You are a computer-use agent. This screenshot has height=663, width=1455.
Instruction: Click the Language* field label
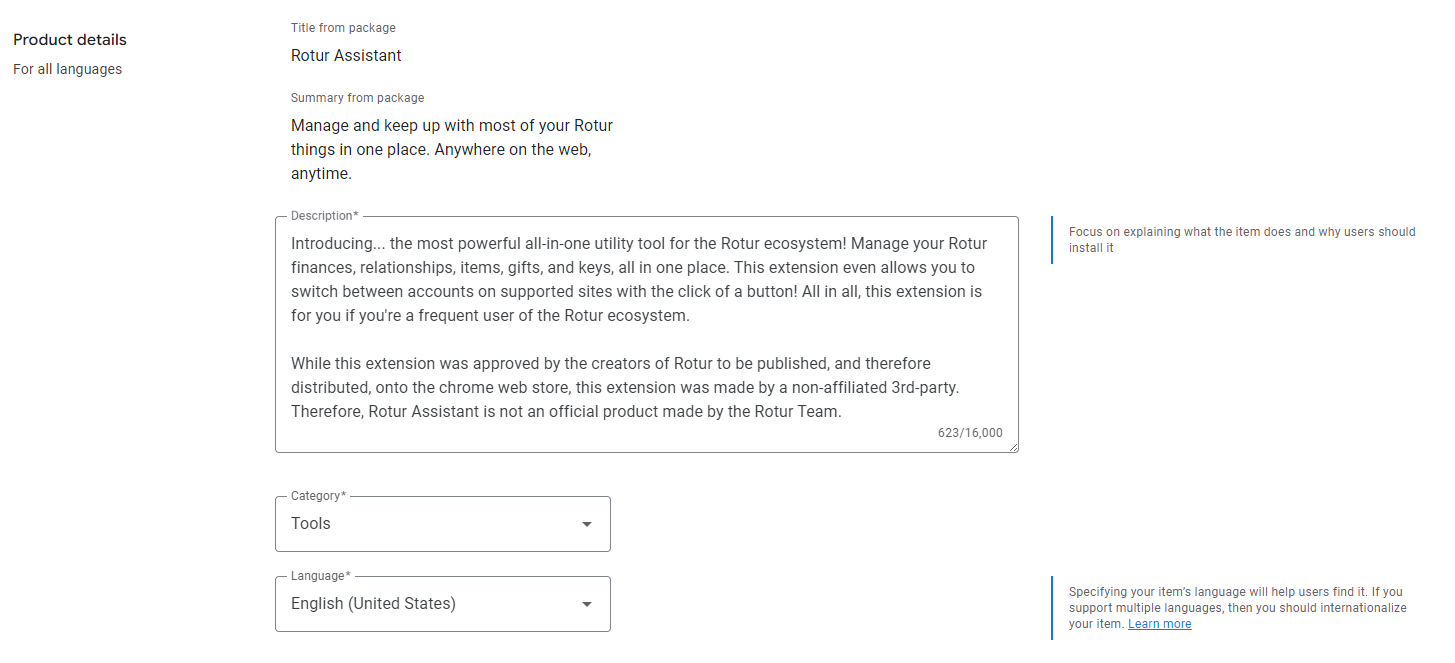coord(320,576)
